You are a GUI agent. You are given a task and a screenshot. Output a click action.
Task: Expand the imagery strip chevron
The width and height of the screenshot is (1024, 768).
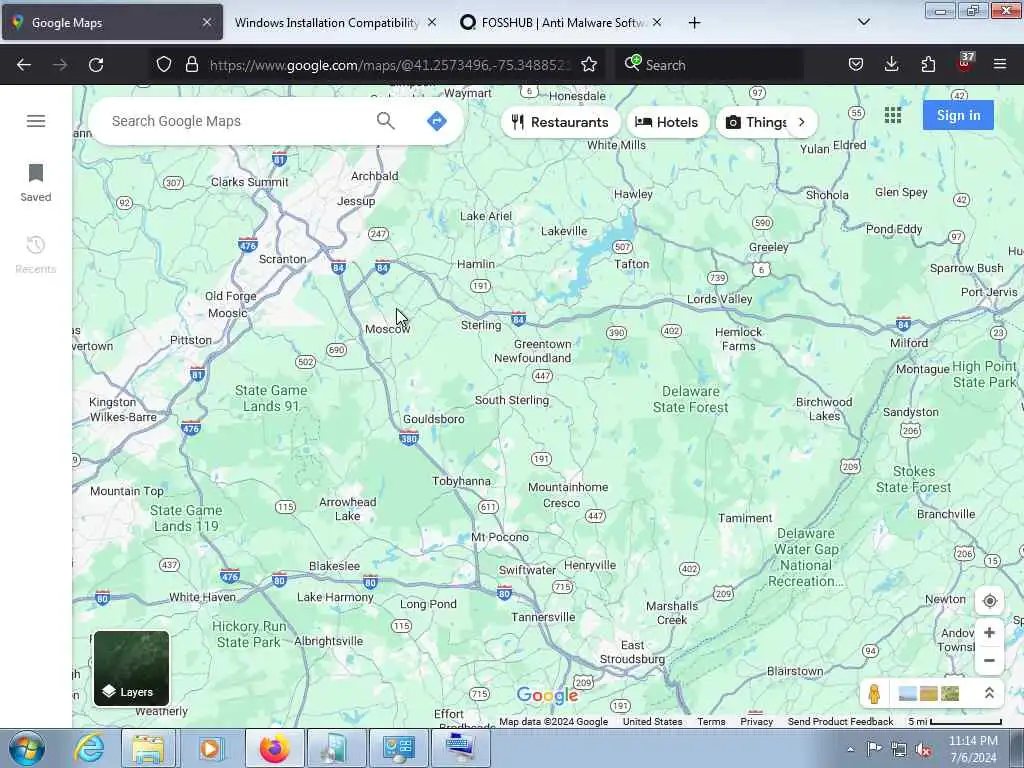pos(989,694)
